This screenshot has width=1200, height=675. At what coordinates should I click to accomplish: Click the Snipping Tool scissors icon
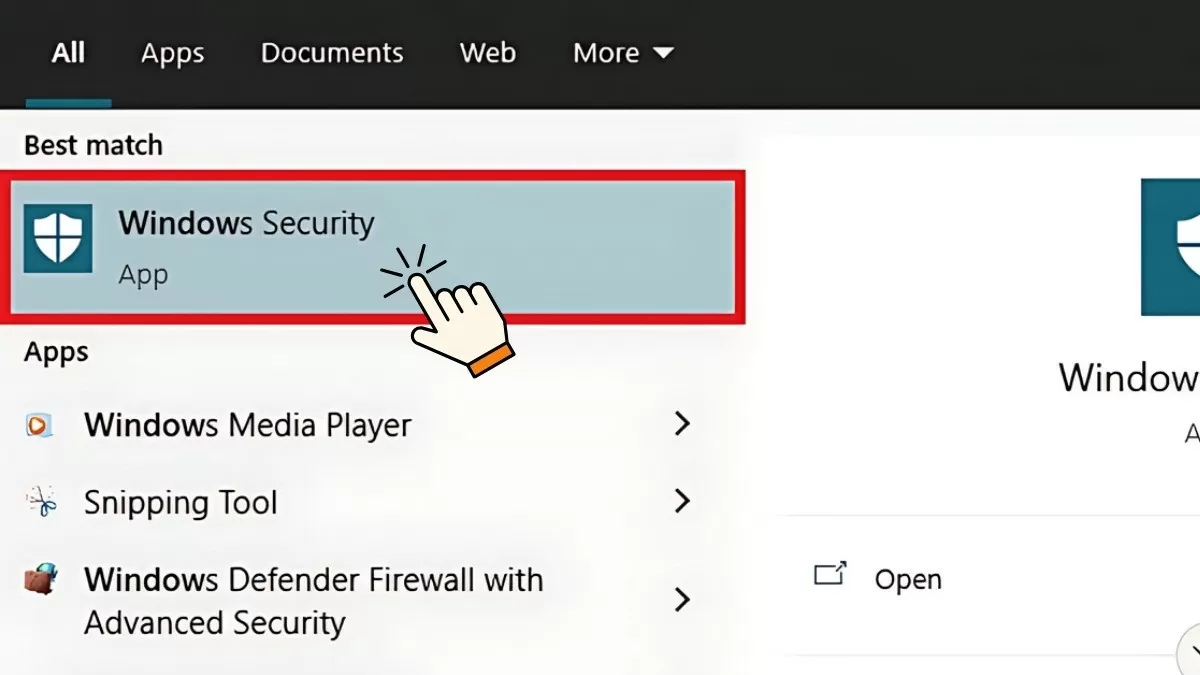point(41,502)
